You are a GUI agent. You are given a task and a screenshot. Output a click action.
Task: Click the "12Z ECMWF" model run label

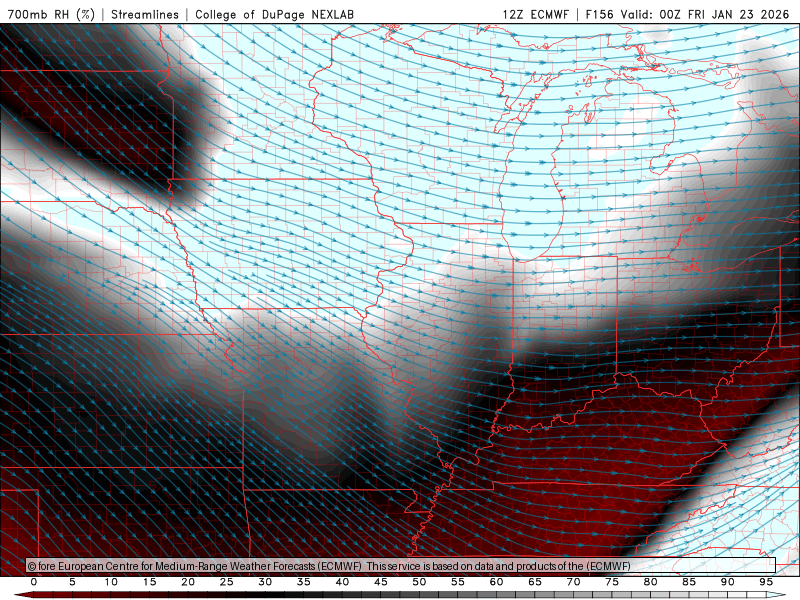click(x=535, y=14)
